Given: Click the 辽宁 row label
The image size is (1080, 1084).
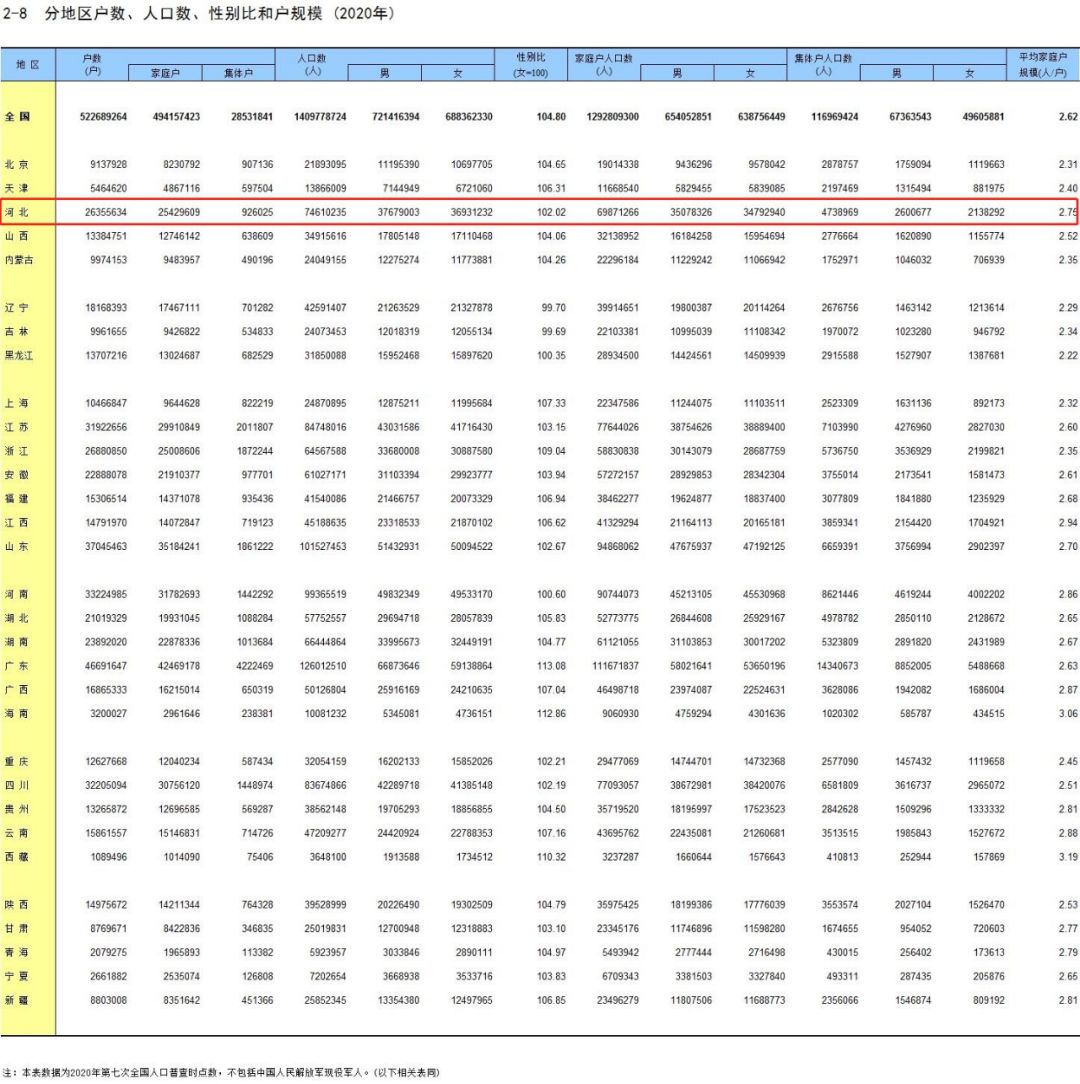Looking at the screenshot, I should (17, 308).
